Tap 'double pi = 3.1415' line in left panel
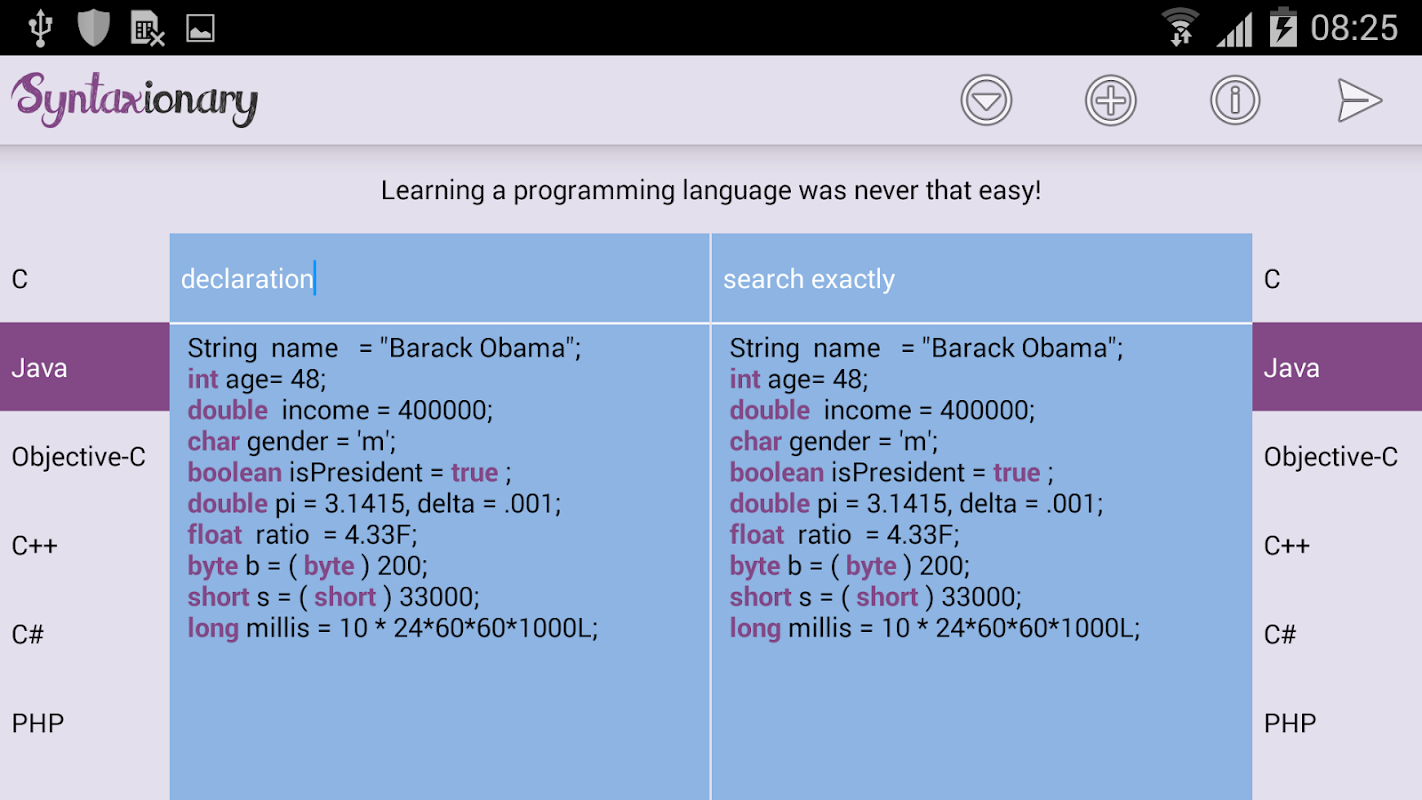Screen dimensions: 1422x800 (x=374, y=503)
